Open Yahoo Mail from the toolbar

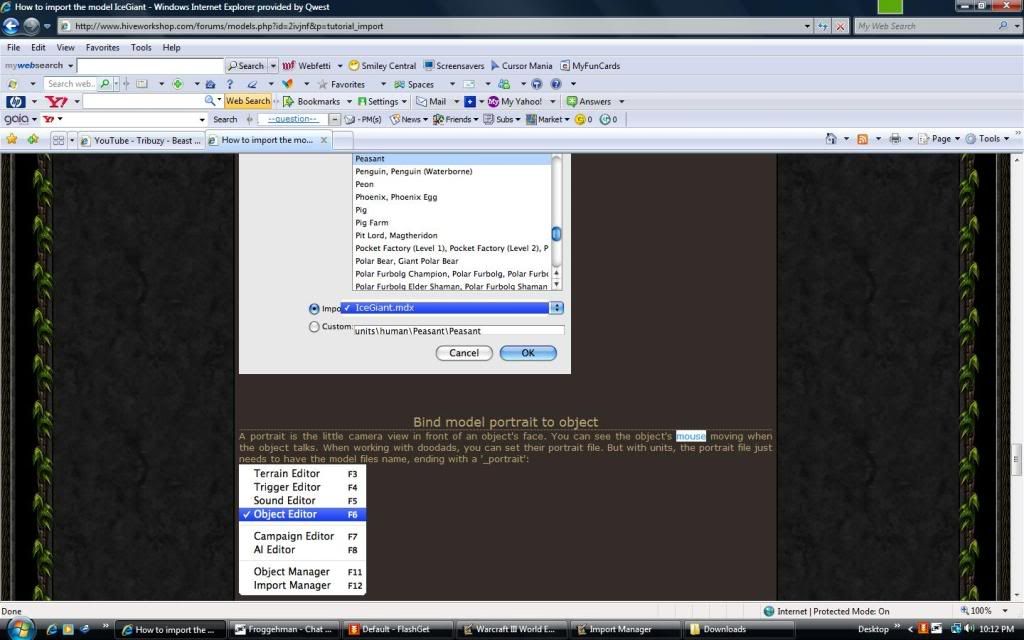pyautogui.click(x=431, y=102)
